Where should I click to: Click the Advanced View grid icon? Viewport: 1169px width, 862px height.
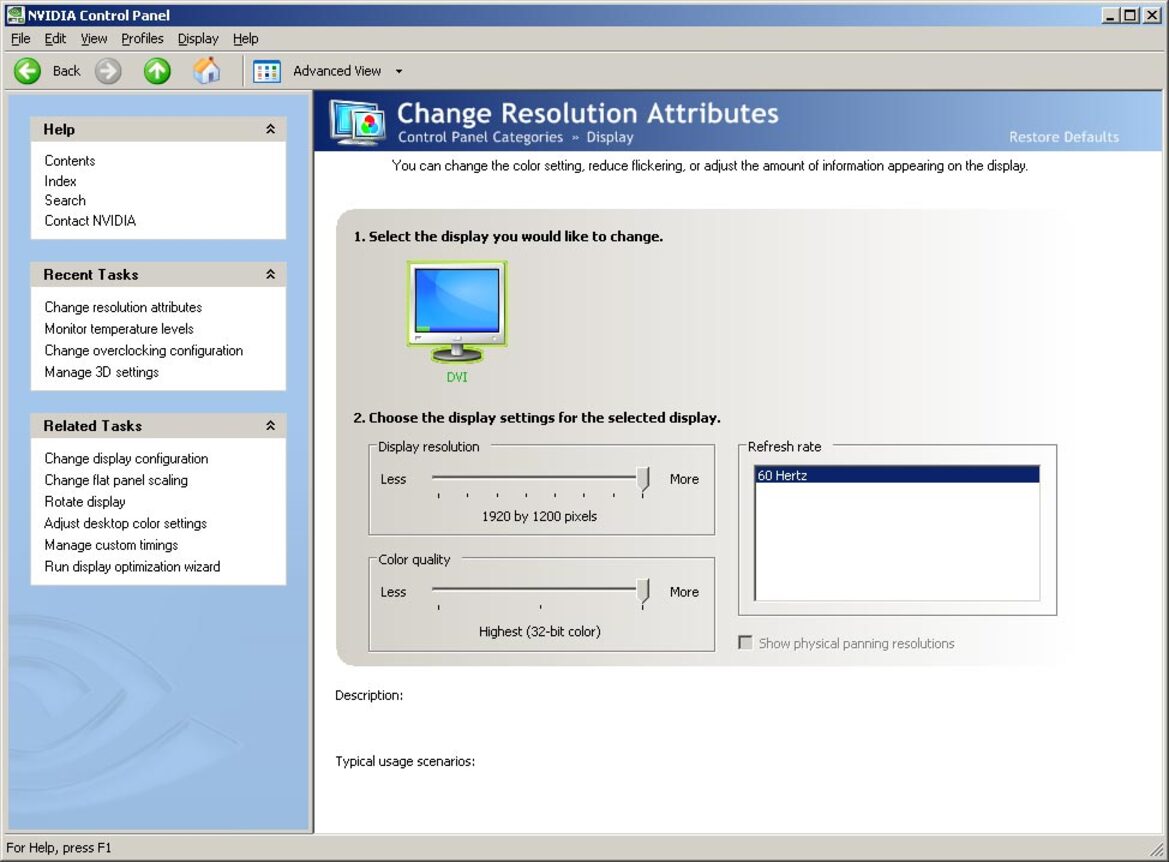point(267,72)
